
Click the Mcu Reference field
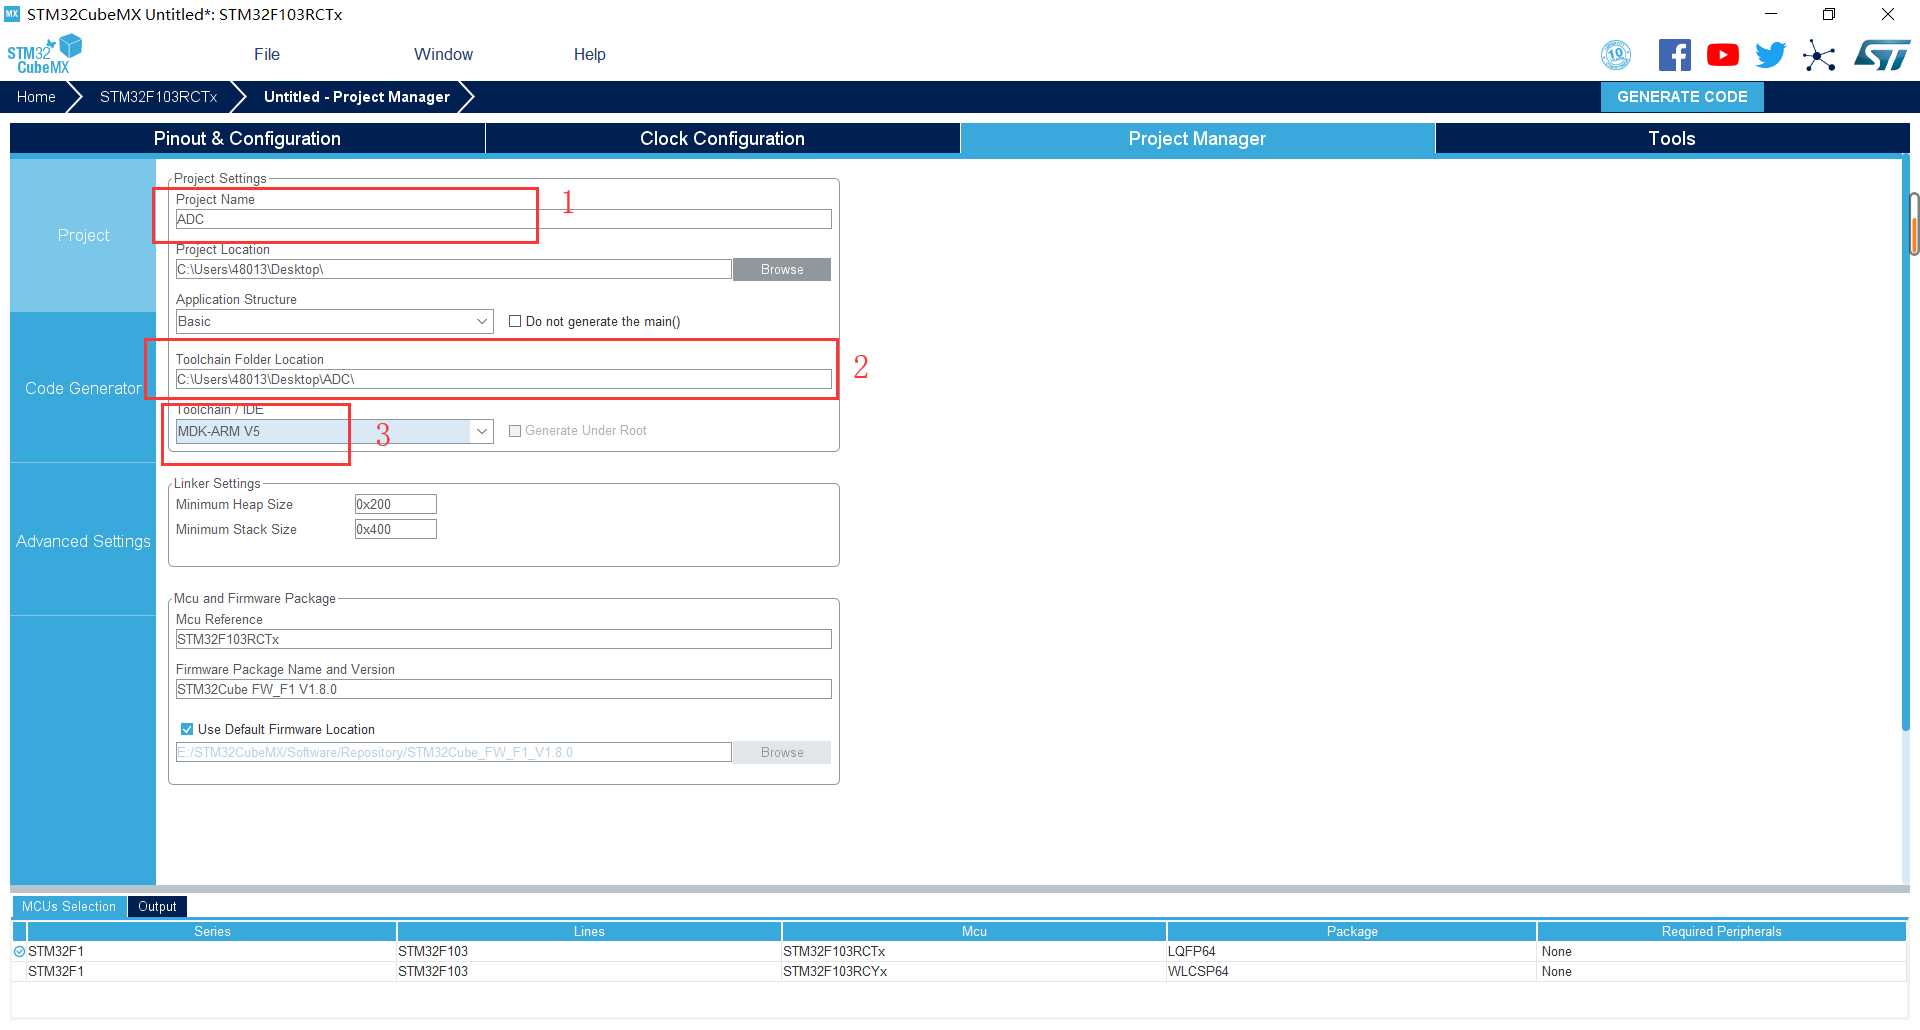coord(503,639)
